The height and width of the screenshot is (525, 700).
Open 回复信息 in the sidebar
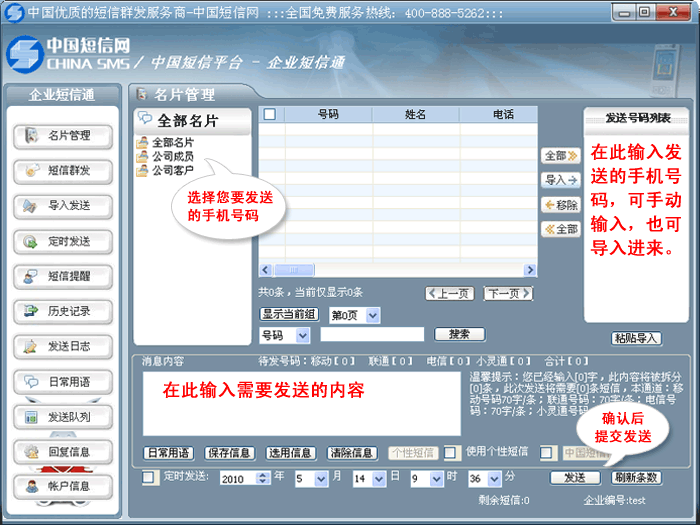pos(63,452)
